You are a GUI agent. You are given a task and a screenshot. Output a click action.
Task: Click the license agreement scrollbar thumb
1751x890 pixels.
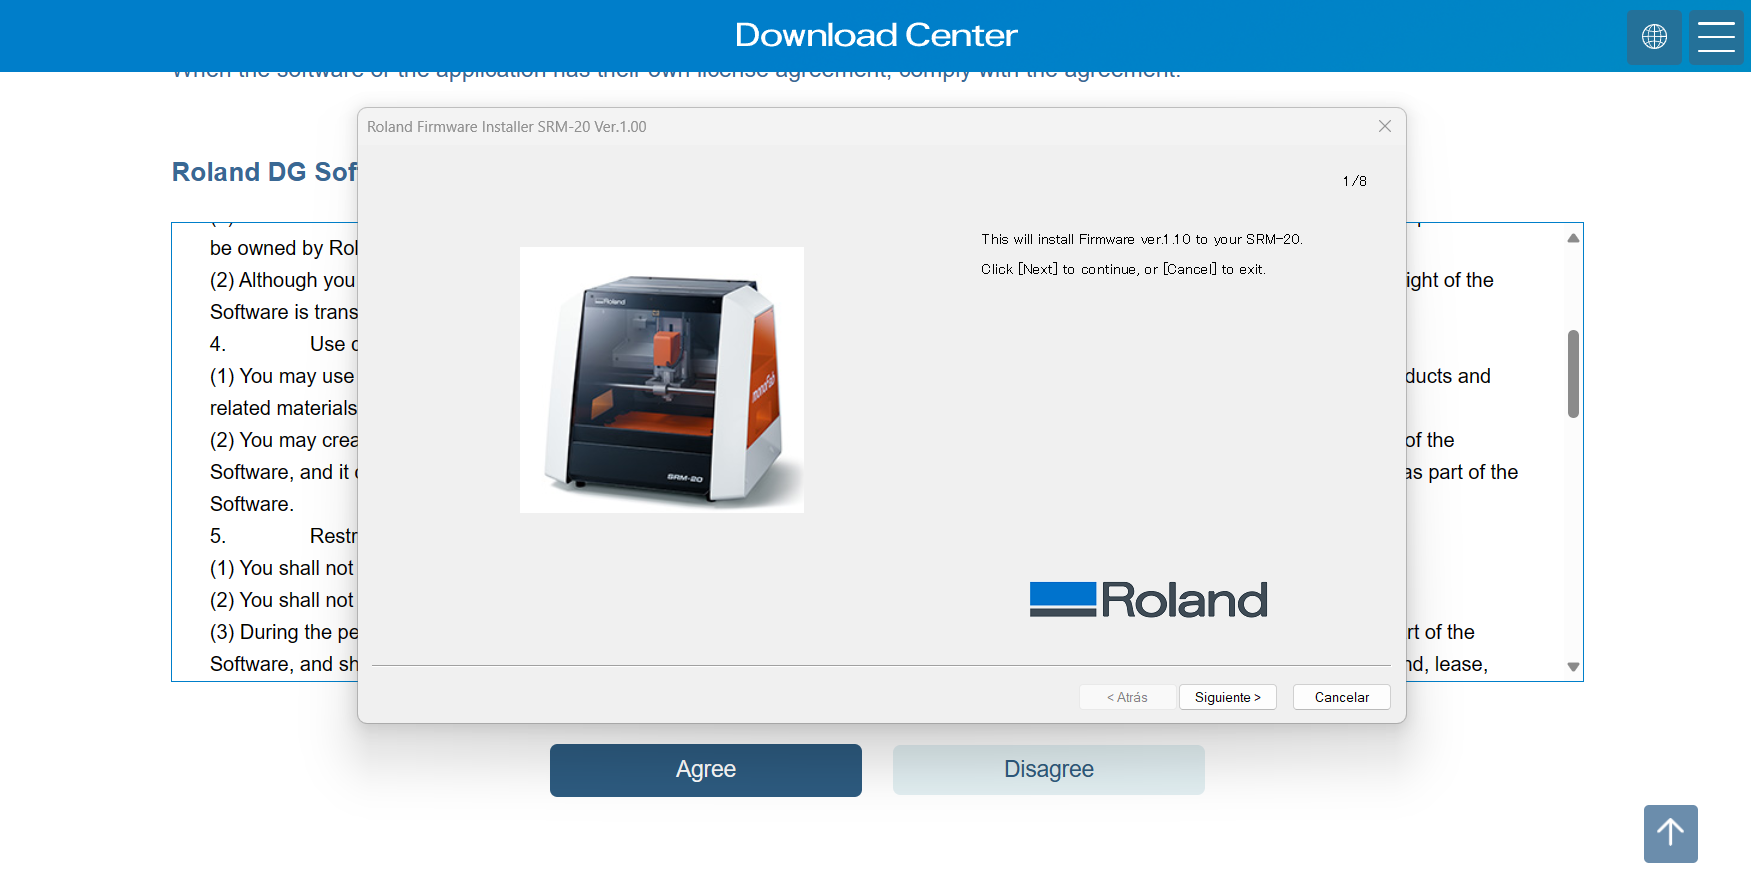coord(1573,373)
